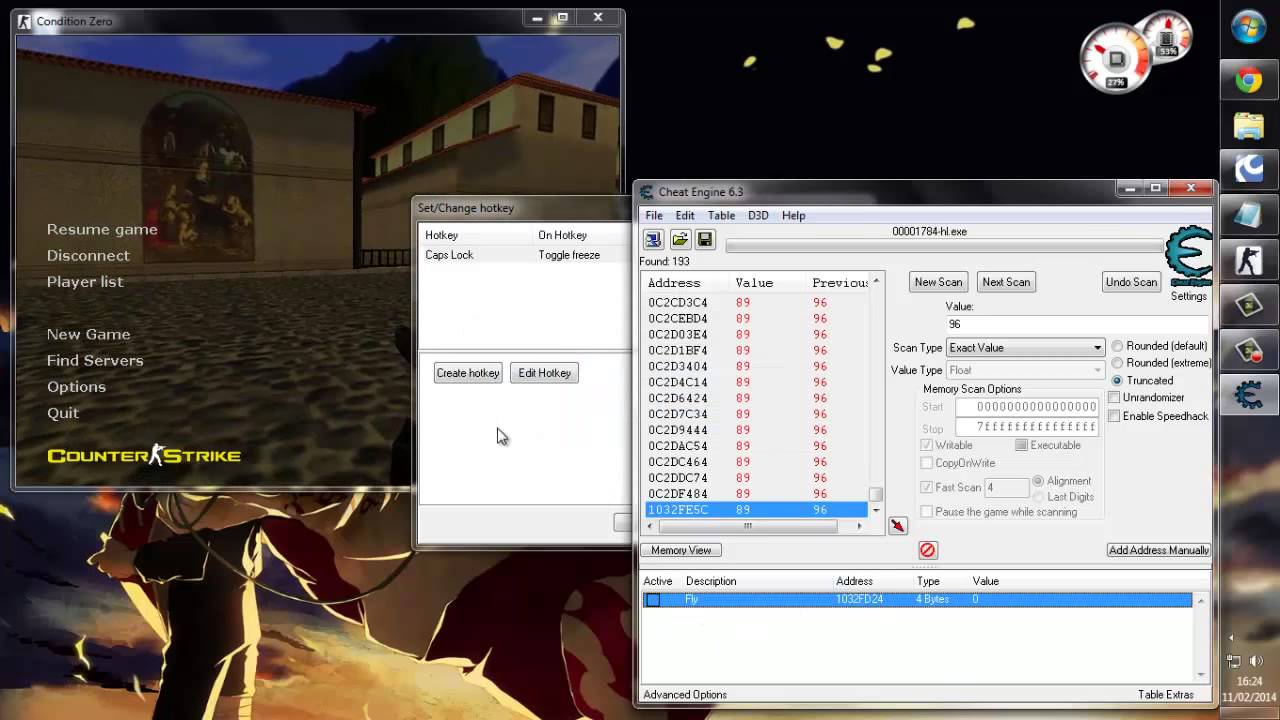Click the taskbar icon with red dot
The image size is (1280, 720).
pos(1249,349)
